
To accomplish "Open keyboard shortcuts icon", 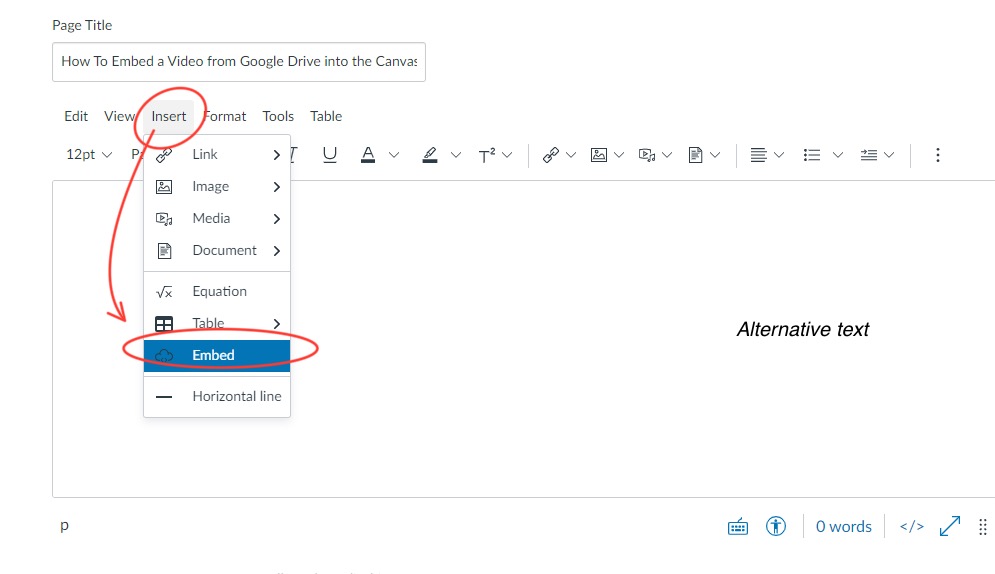I will point(738,526).
